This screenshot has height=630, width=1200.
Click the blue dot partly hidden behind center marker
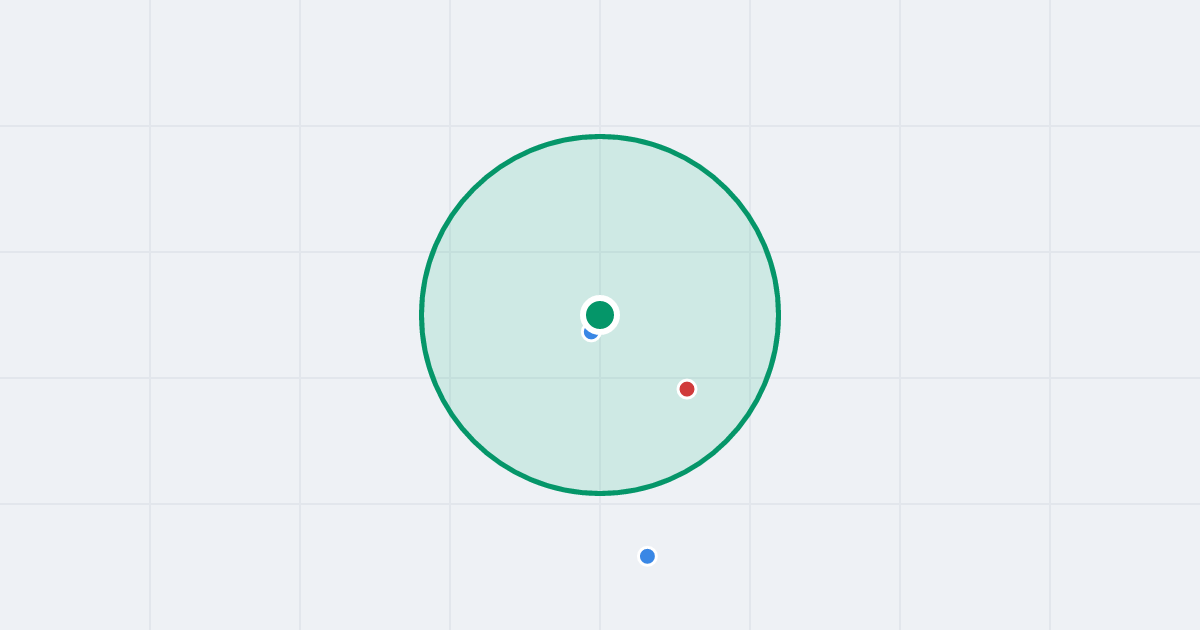click(x=589, y=334)
